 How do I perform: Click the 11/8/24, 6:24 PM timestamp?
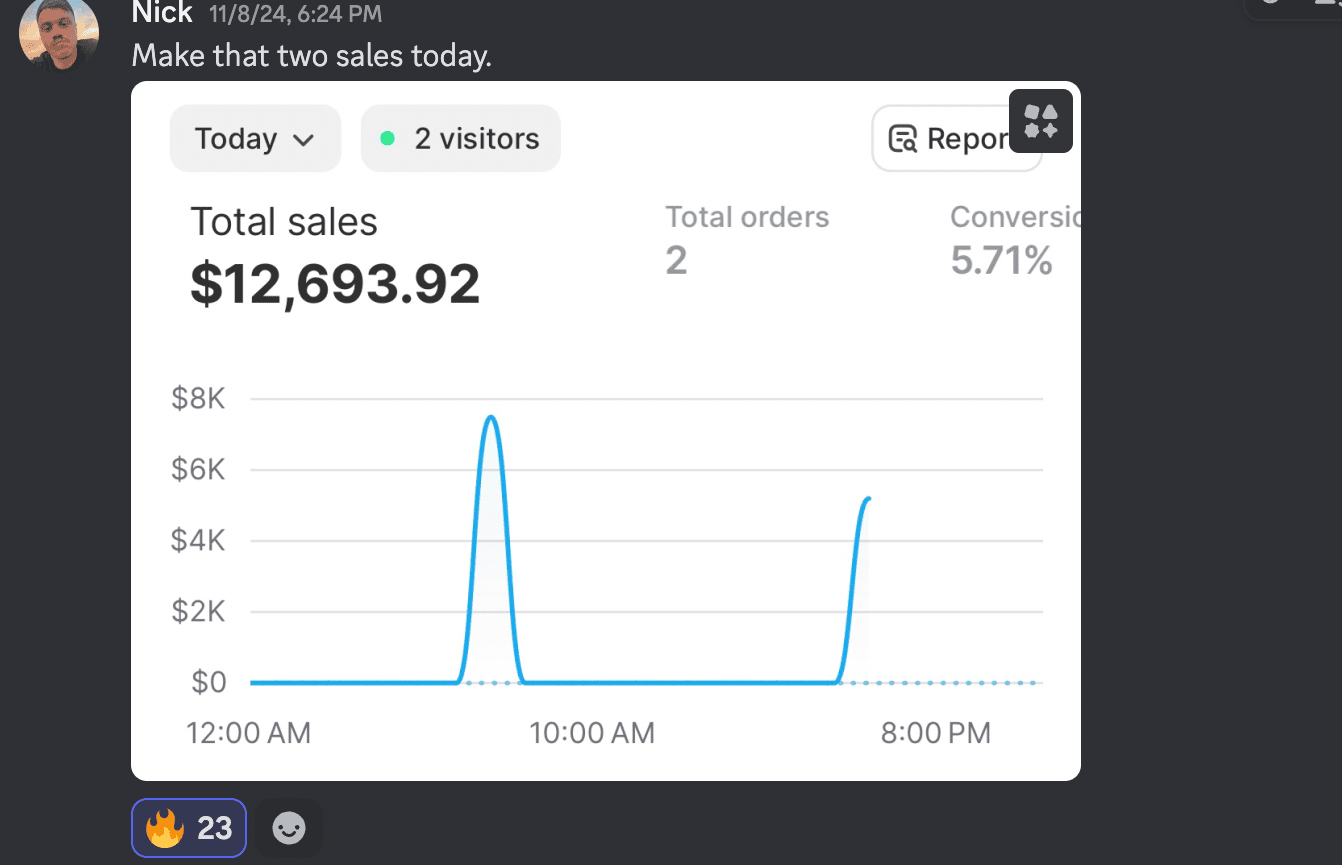[x=295, y=14]
